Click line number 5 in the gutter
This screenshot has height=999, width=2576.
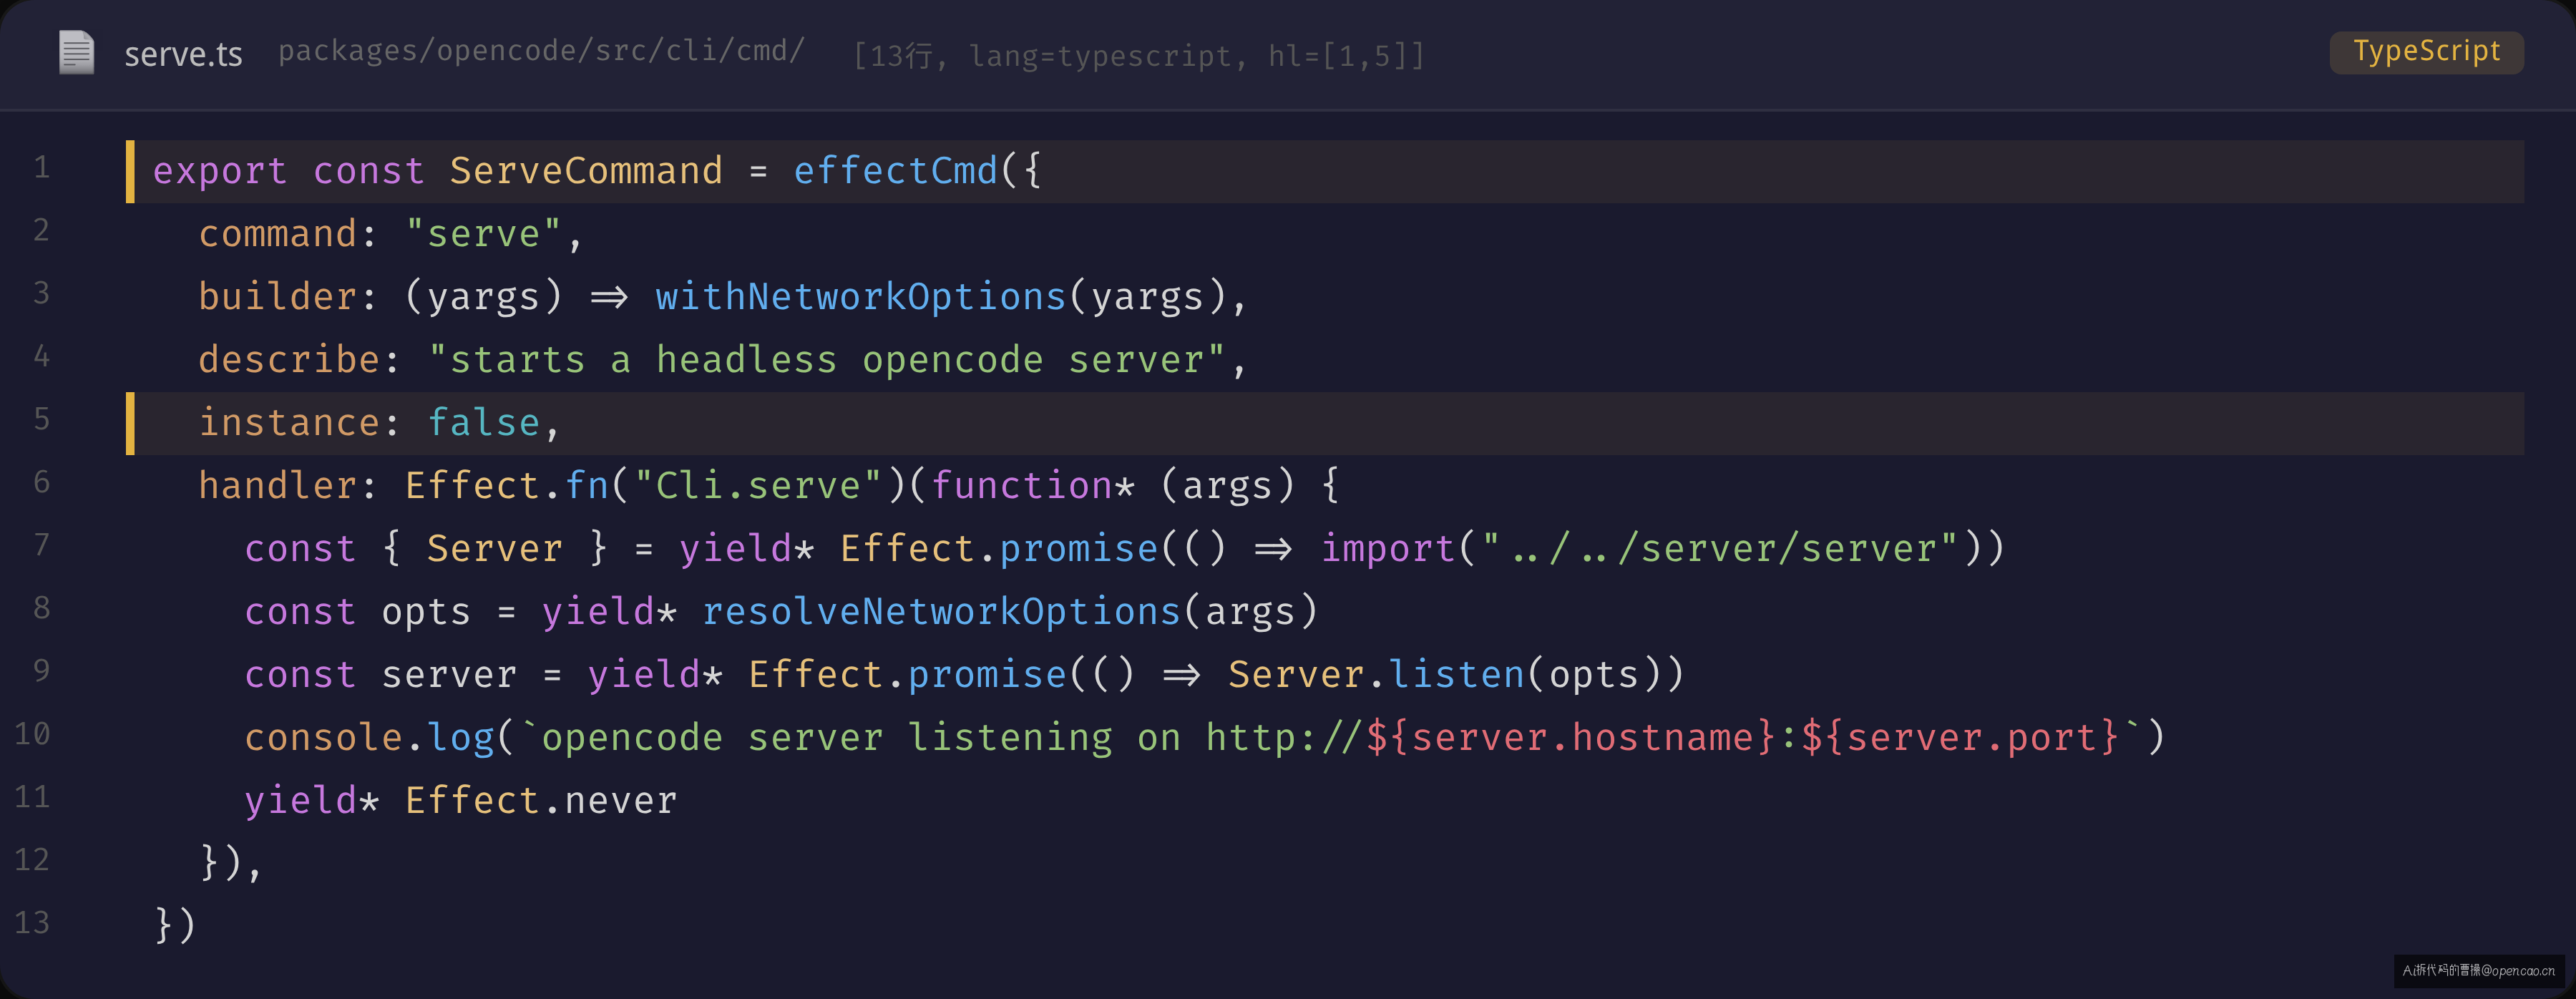pos(41,419)
